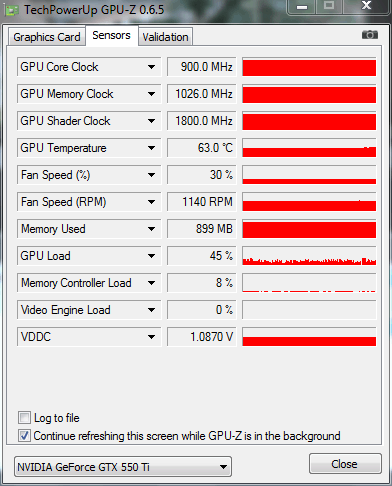Open the Fan Speed (RPM) dropdown arrow
The width and height of the screenshot is (392, 486).
[151, 202]
